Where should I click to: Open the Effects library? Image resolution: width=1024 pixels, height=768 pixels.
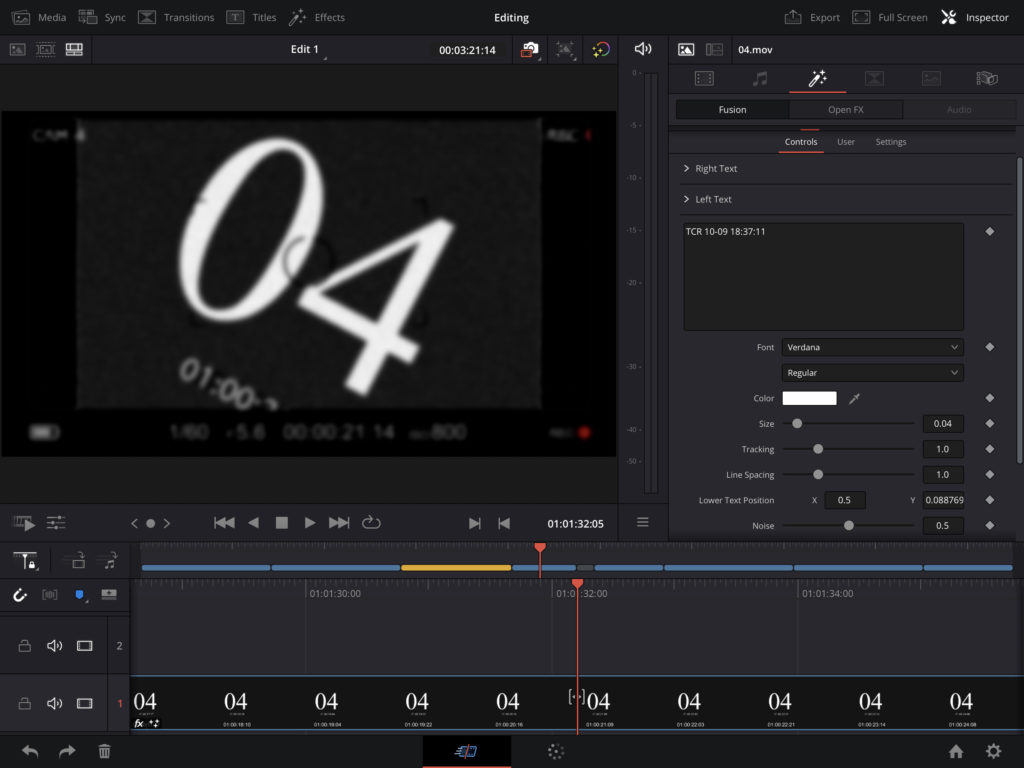click(x=317, y=18)
